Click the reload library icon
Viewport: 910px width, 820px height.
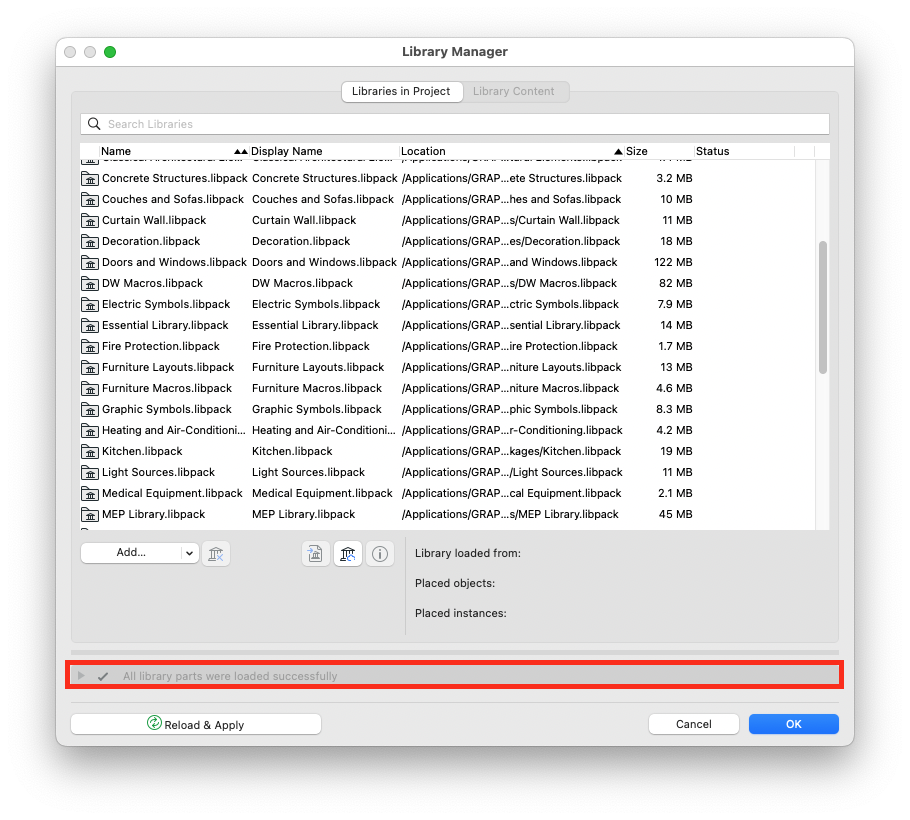[x=347, y=553]
